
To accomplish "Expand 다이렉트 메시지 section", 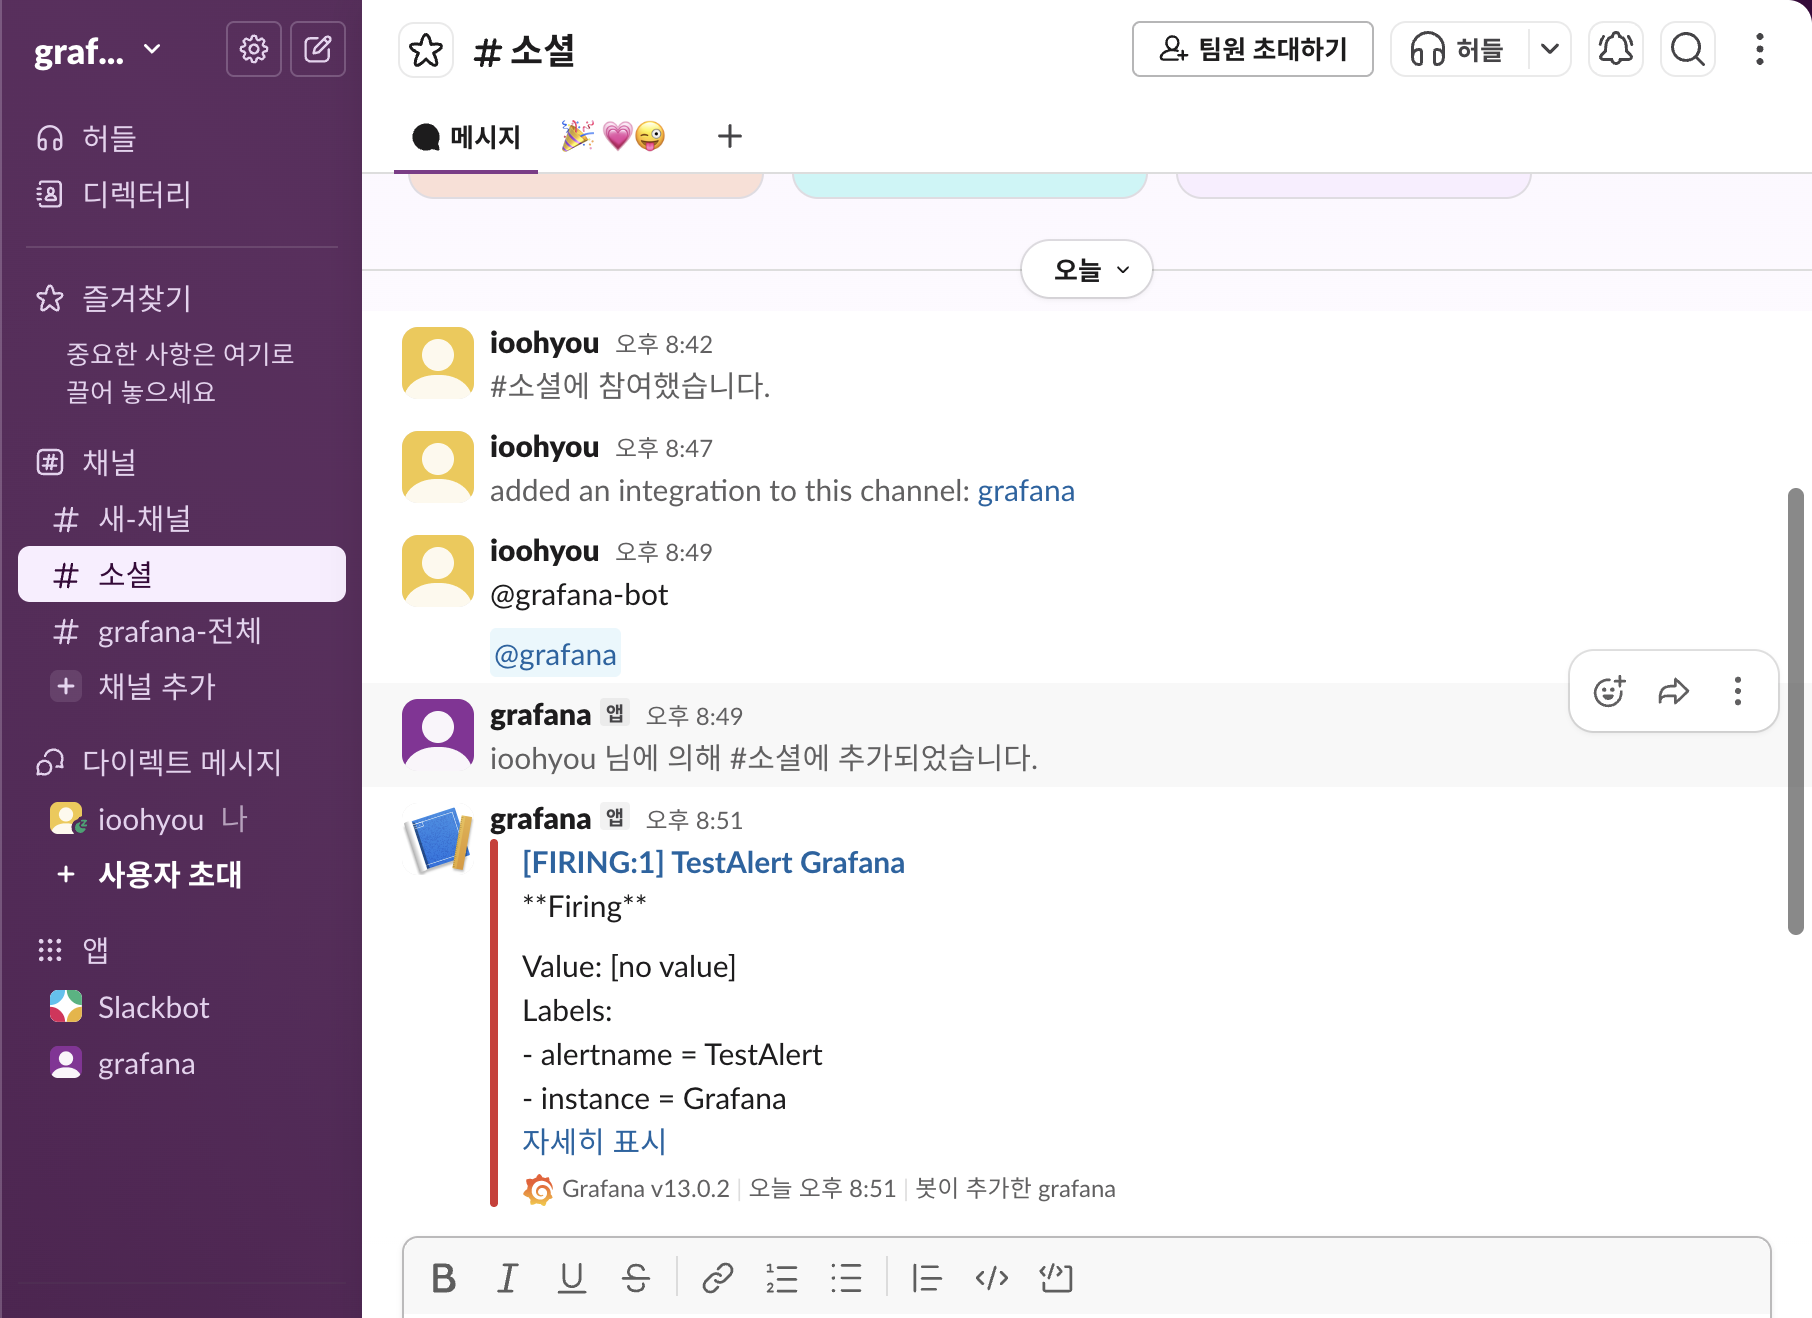I will [x=181, y=762].
